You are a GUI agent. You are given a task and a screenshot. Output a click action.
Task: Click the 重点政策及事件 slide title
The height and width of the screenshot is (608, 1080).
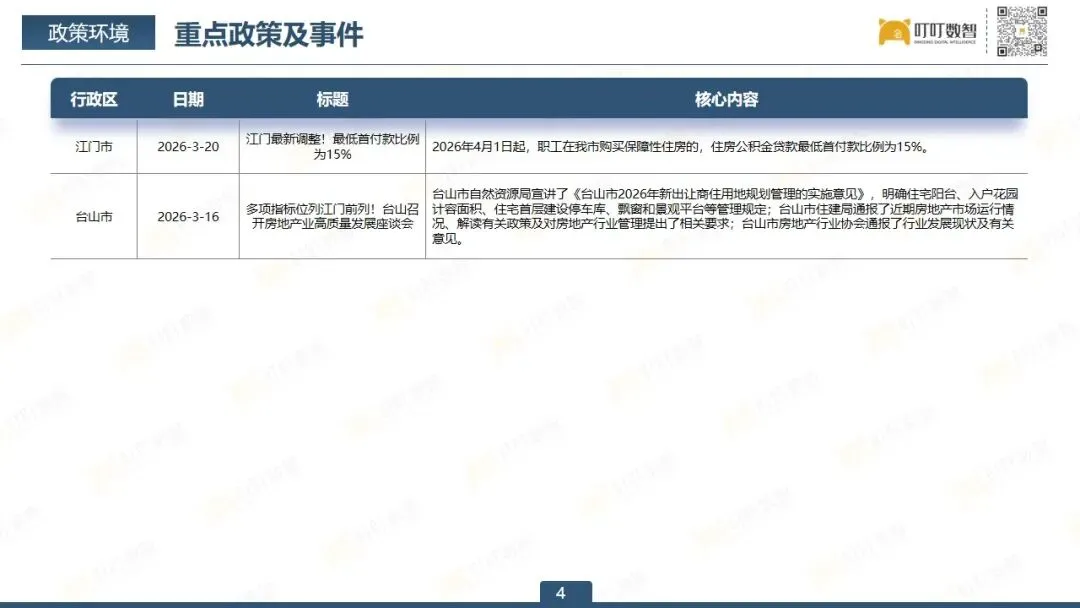[x=270, y=32]
